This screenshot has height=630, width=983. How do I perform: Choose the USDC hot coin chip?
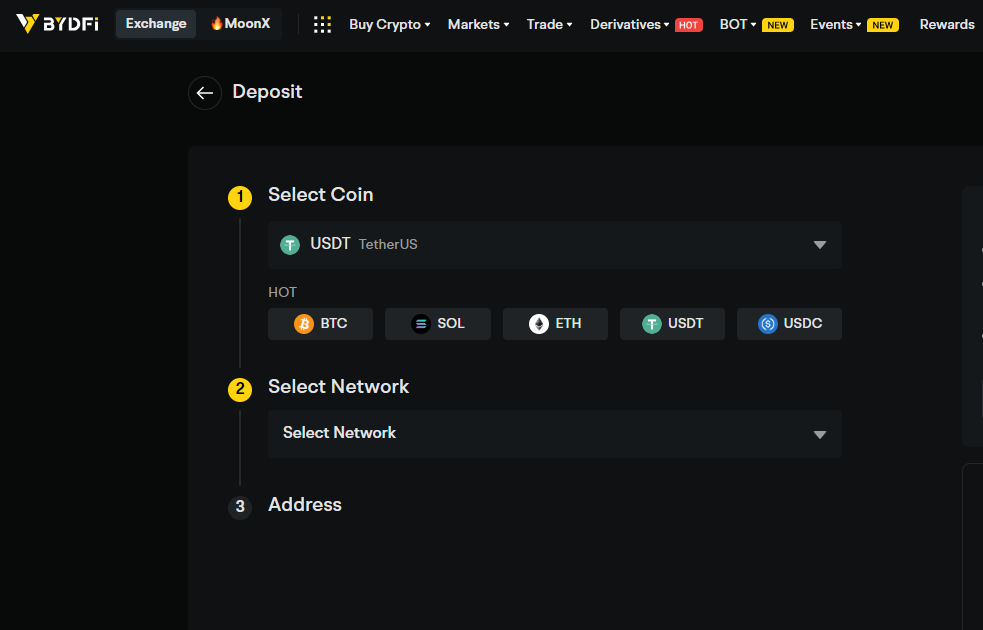pyautogui.click(x=789, y=324)
